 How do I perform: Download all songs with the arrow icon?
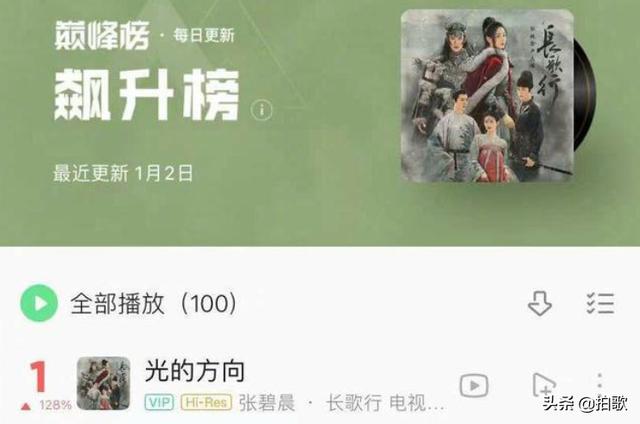click(540, 303)
